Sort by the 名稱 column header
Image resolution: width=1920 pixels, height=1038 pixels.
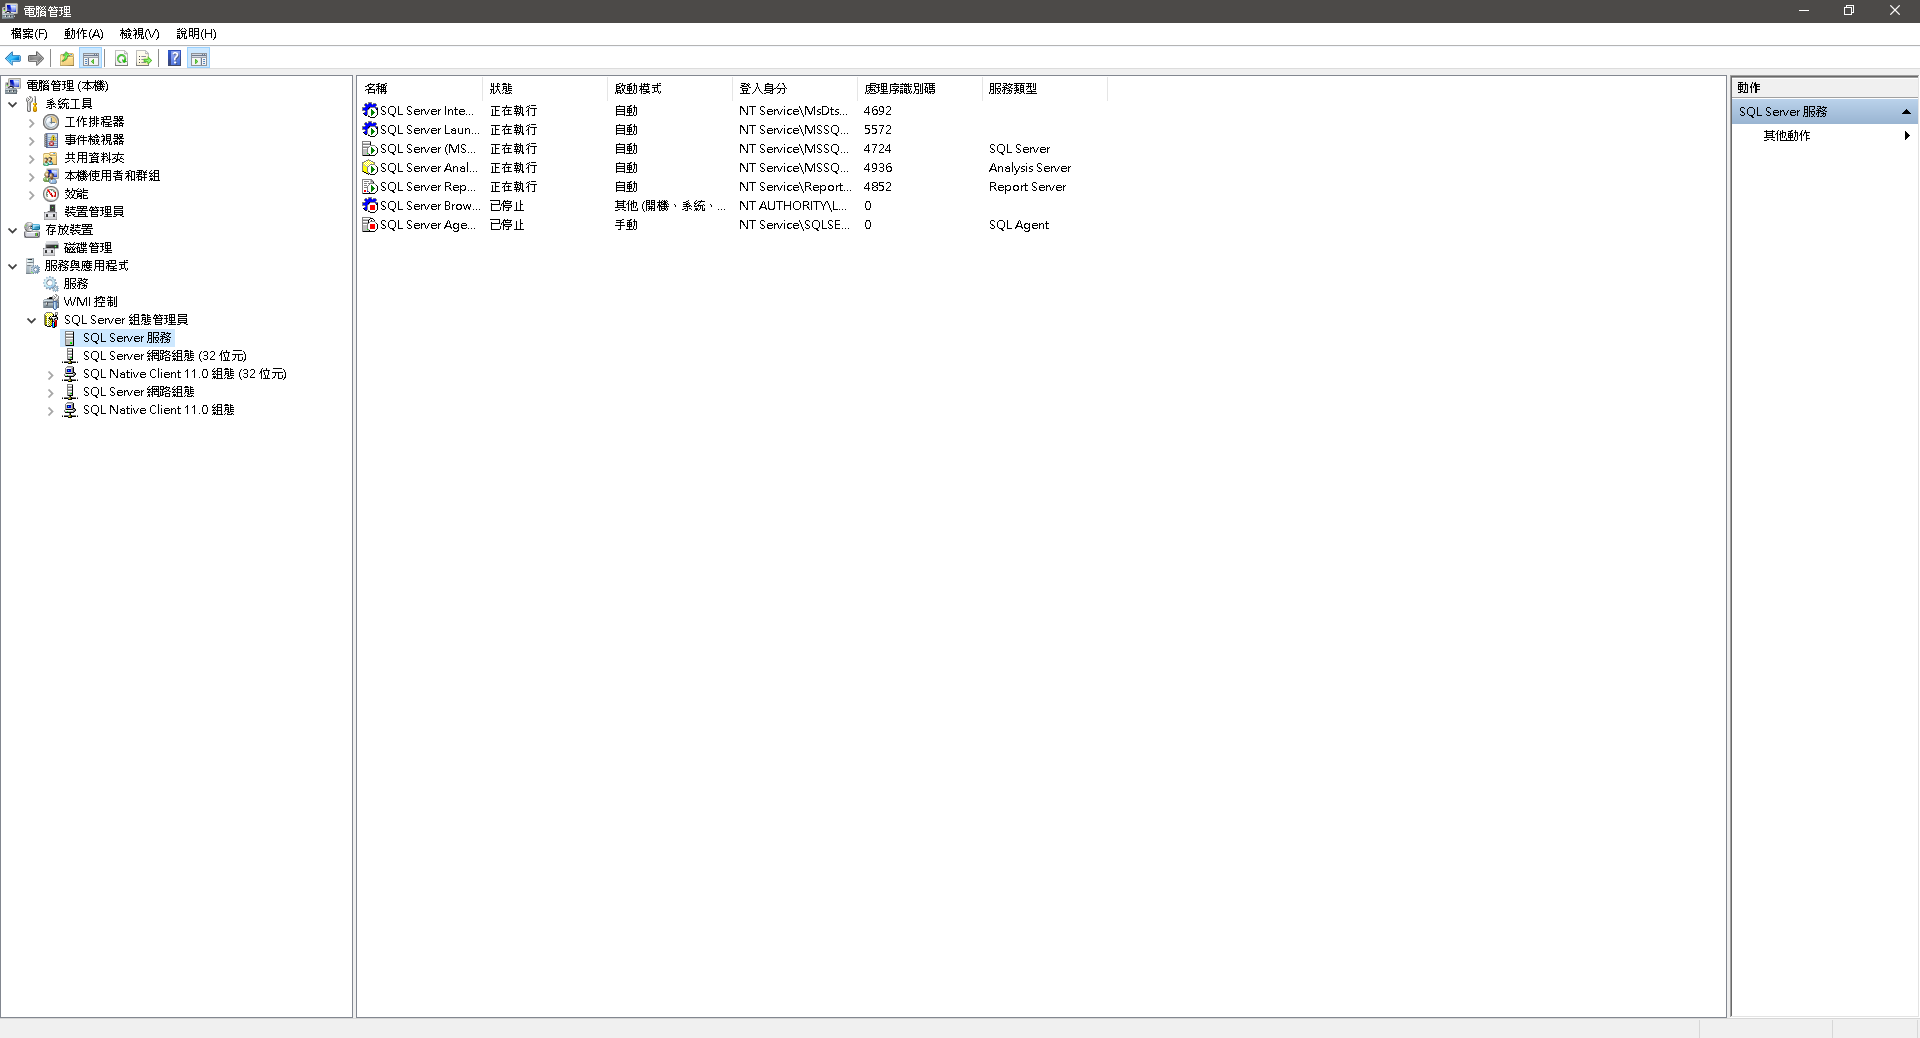[x=420, y=89]
